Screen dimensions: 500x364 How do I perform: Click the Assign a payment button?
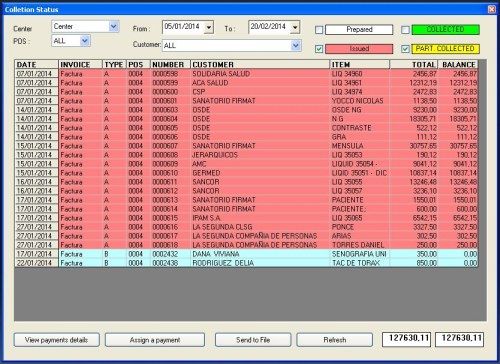(x=155, y=340)
